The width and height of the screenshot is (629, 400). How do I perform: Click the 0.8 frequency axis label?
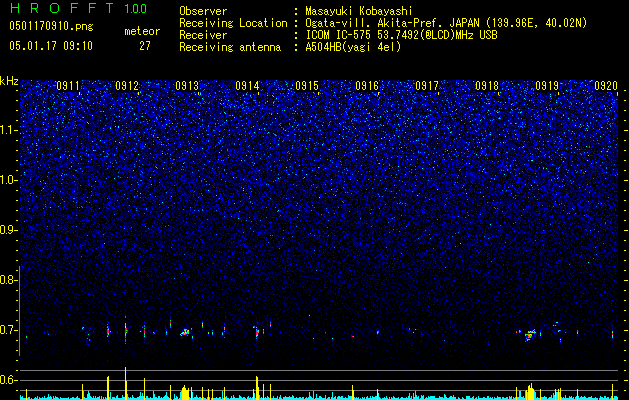tap(8, 280)
